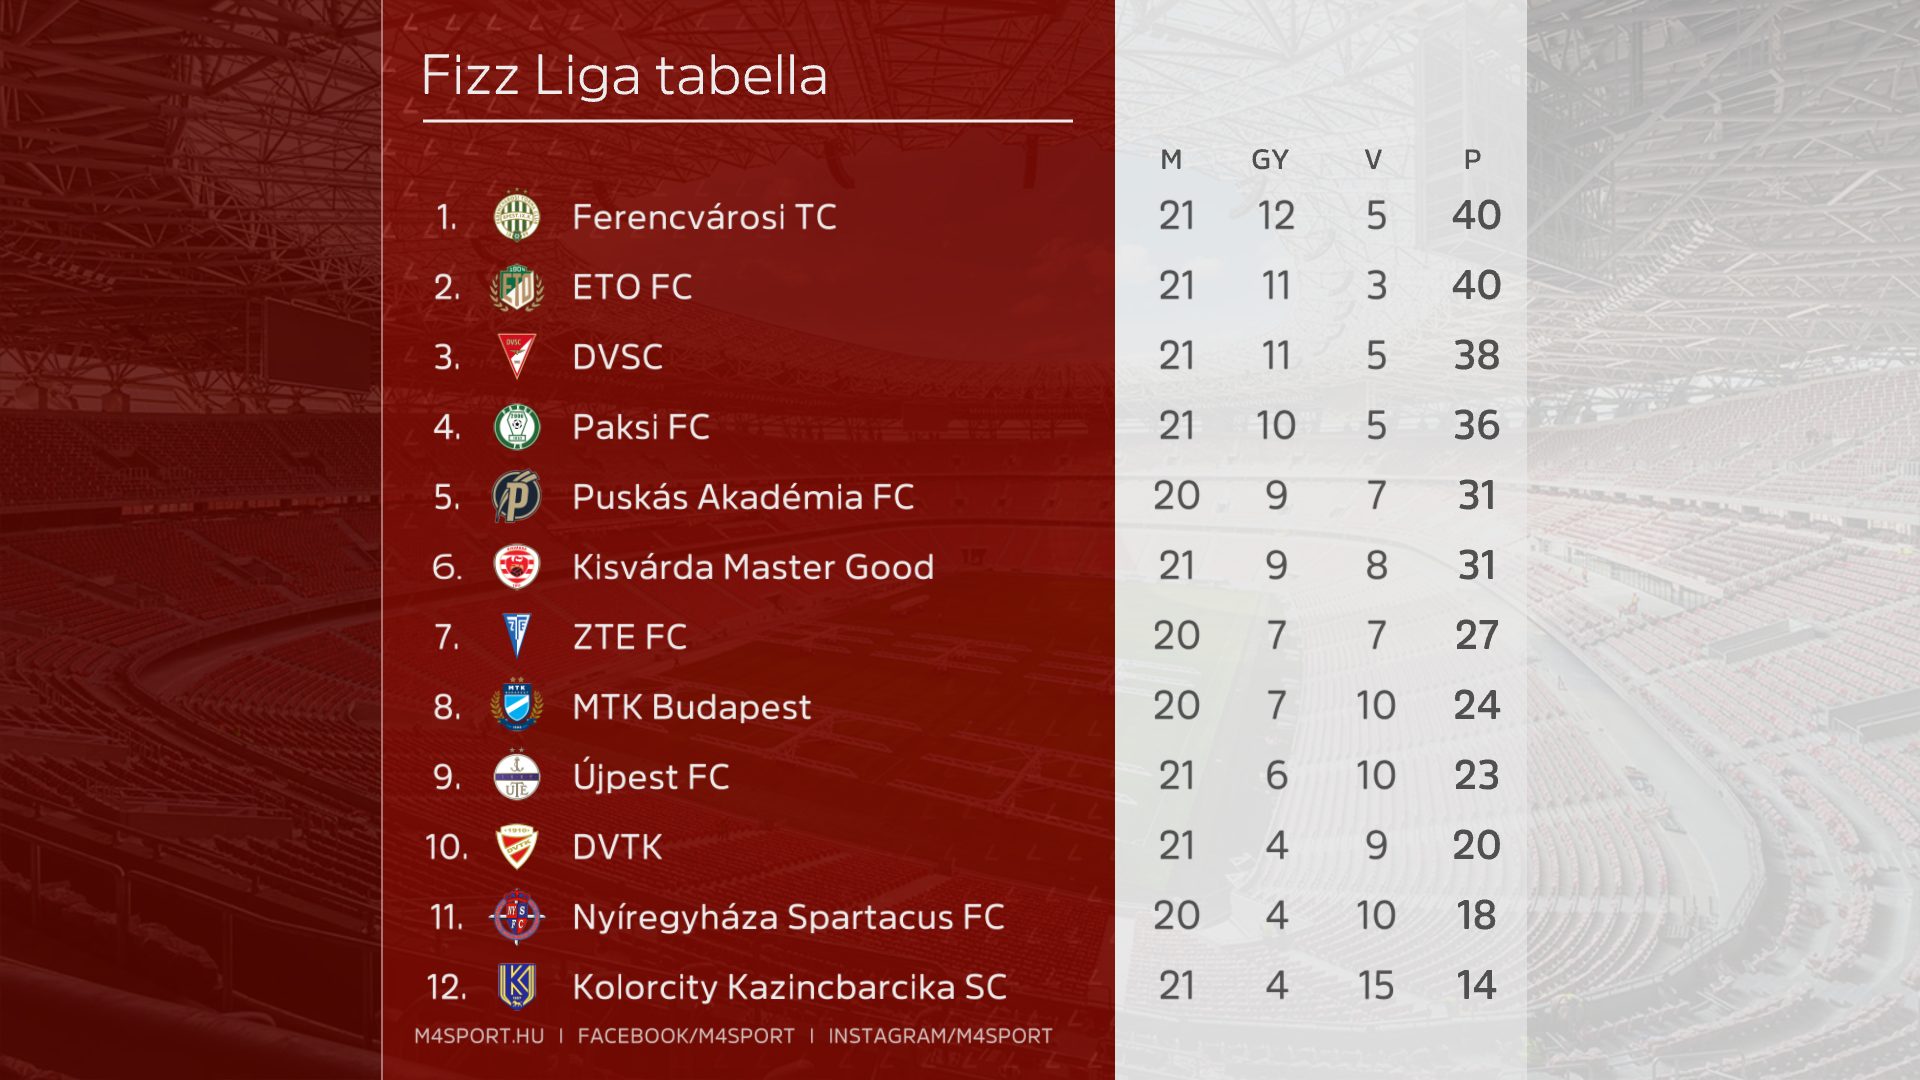Image resolution: width=1920 pixels, height=1080 pixels.
Task: Click the MTK Budapest crest
Action: pyautogui.click(x=517, y=706)
